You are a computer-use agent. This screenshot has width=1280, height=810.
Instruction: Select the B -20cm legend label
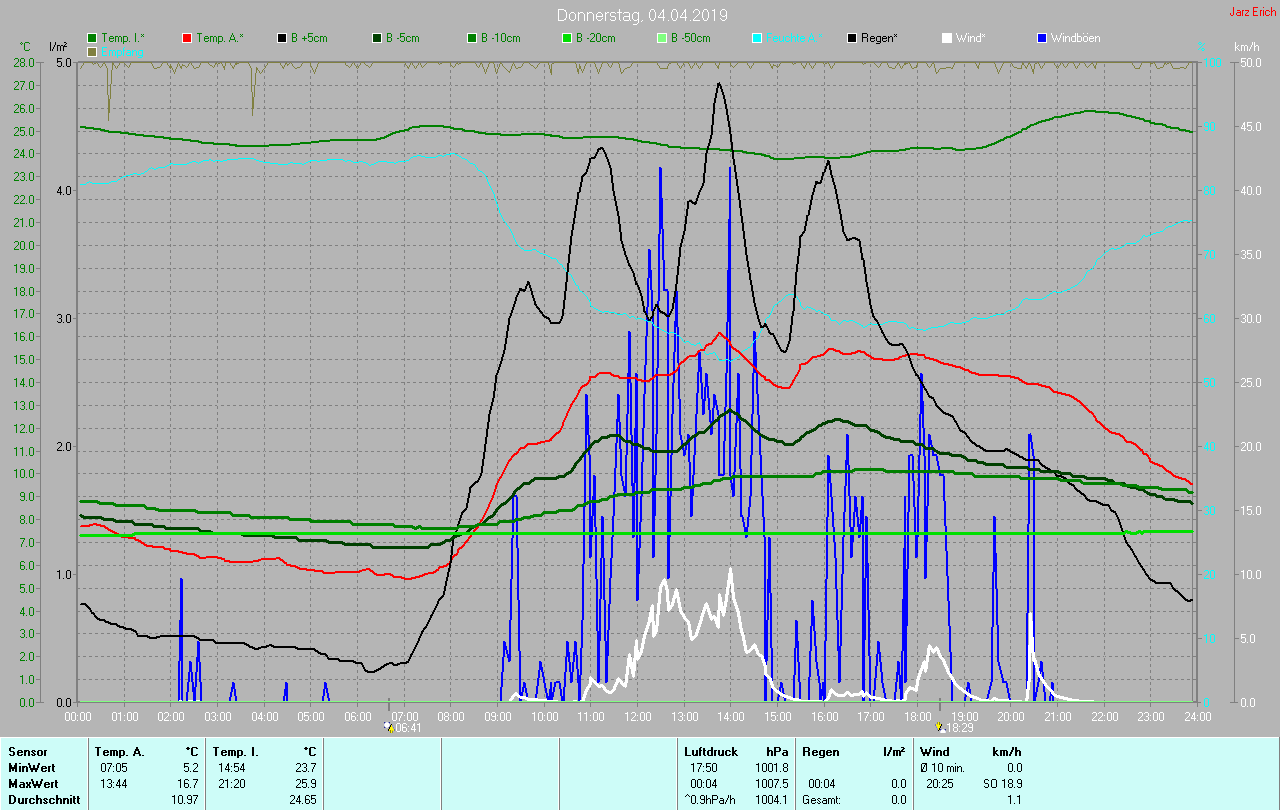tap(595, 38)
